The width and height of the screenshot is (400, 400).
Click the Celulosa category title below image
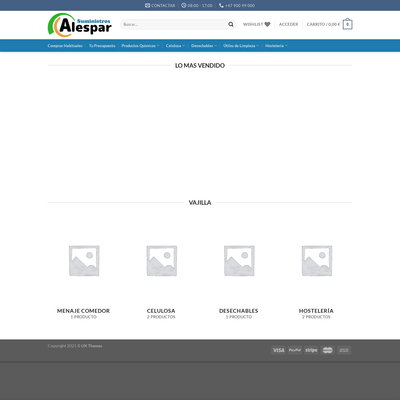[161, 311]
